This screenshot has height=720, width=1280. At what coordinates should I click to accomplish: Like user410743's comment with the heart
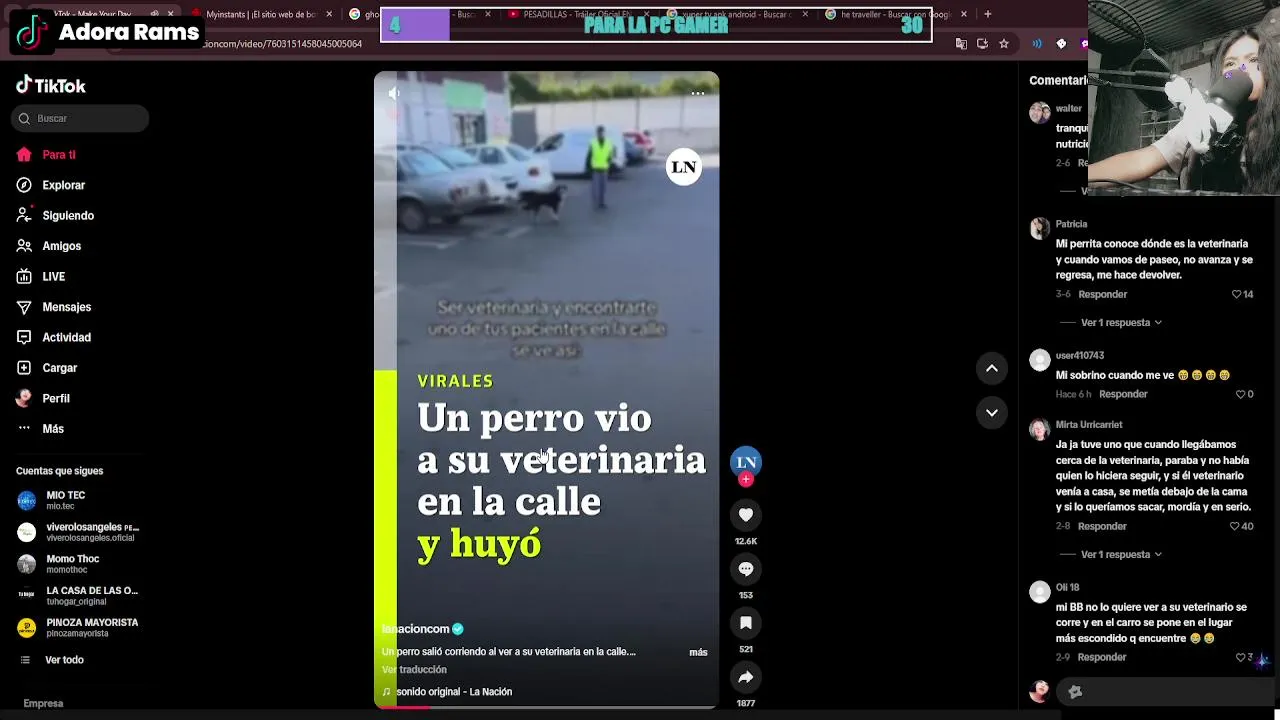coord(1241,394)
